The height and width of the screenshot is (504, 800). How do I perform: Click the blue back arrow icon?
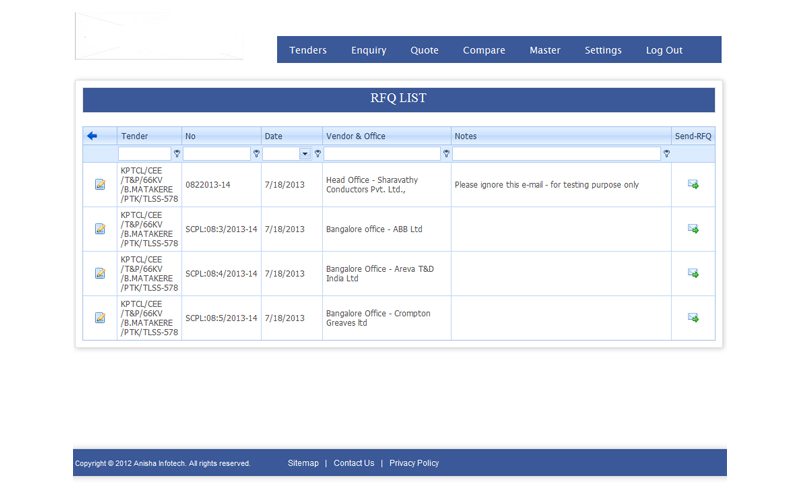pos(92,136)
